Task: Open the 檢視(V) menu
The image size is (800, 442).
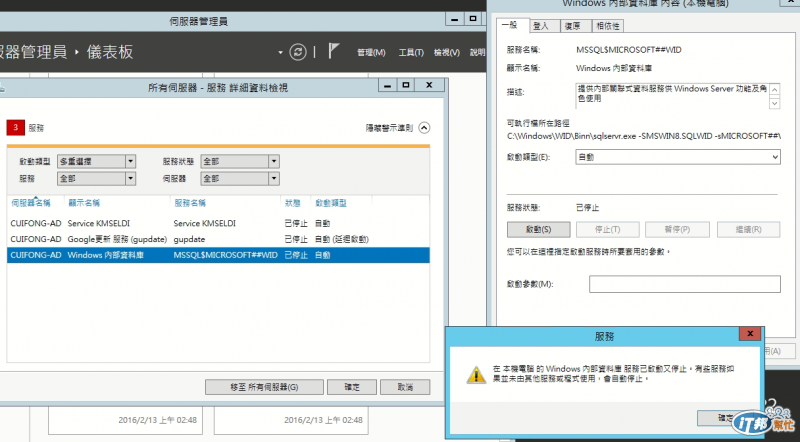Action: coord(446,53)
